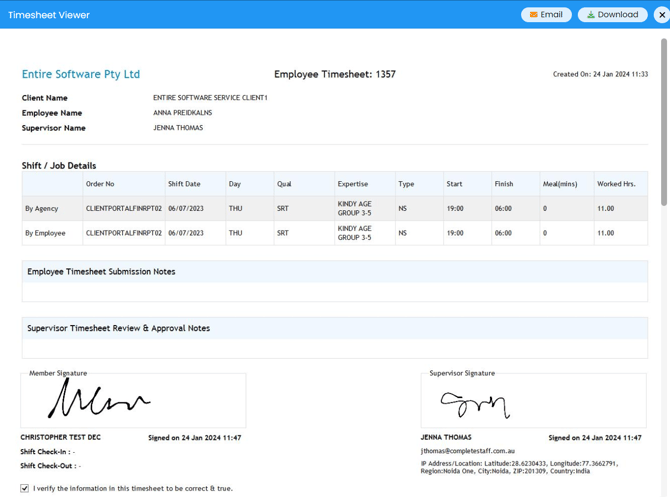The width and height of the screenshot is (670, 497).
Task: Toggle the verify information checkbox
Action: coord(24,488)
